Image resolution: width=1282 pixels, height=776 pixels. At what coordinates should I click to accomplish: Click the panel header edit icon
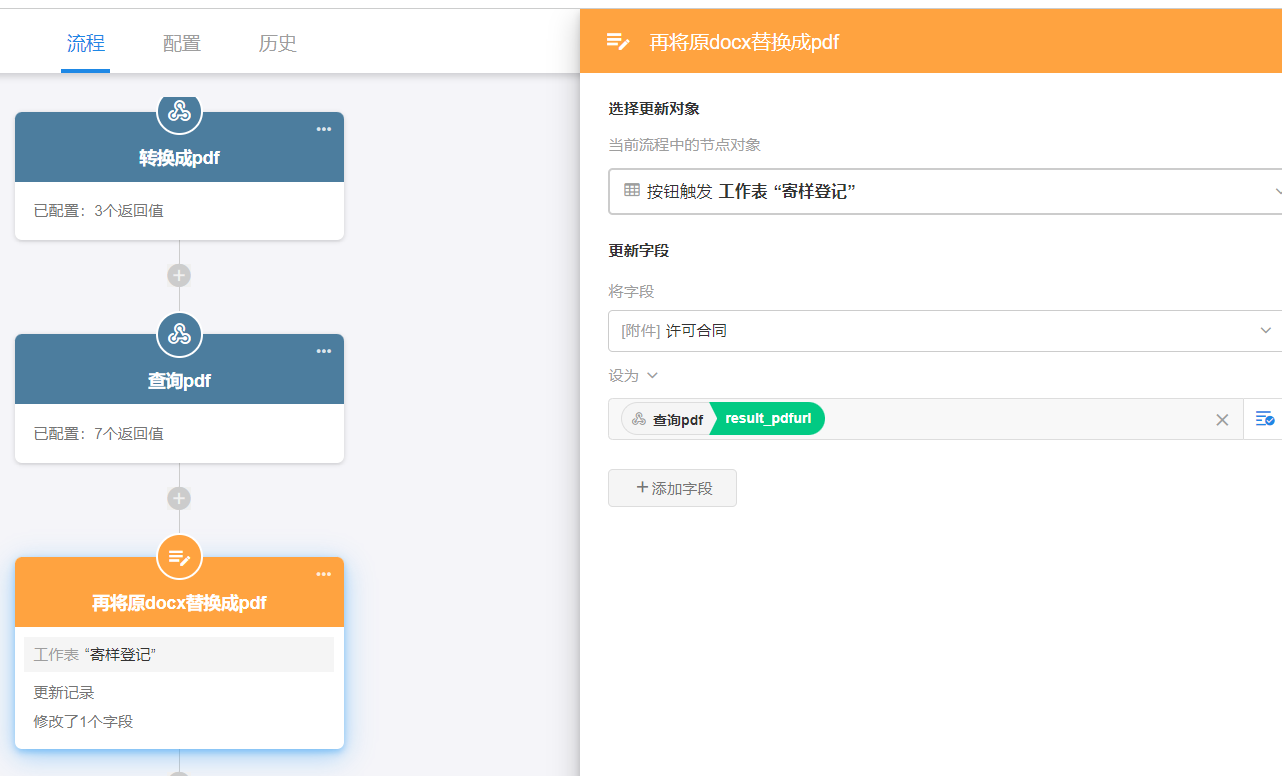618,42
